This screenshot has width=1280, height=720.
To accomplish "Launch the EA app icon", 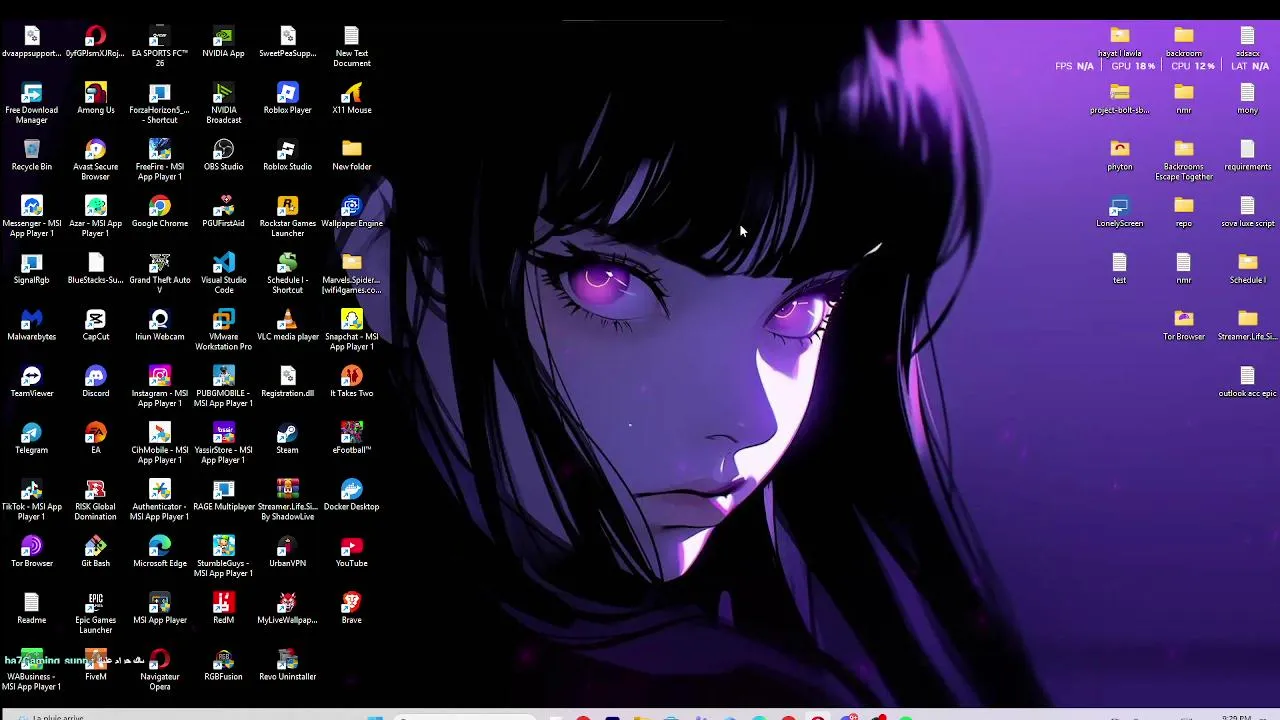I will pyautogui.click(x=96, y=440).
